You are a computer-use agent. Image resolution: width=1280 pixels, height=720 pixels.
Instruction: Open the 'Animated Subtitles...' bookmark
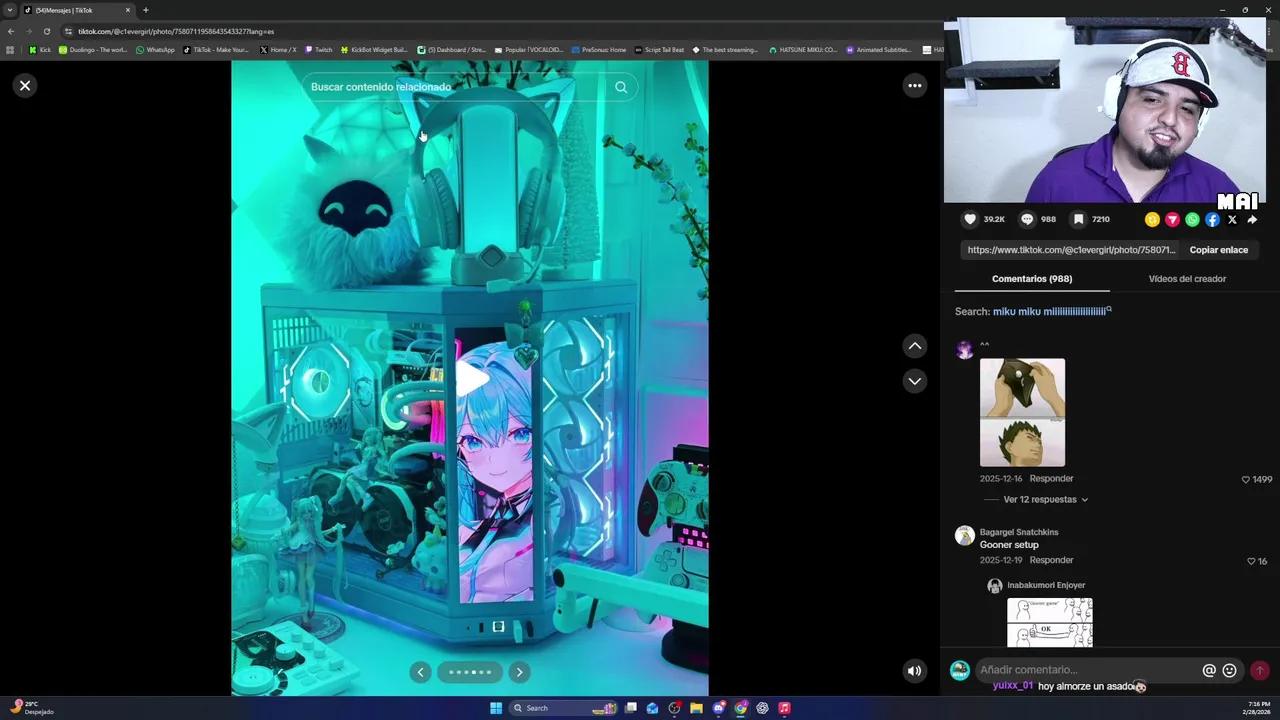[x=879, y=50]
